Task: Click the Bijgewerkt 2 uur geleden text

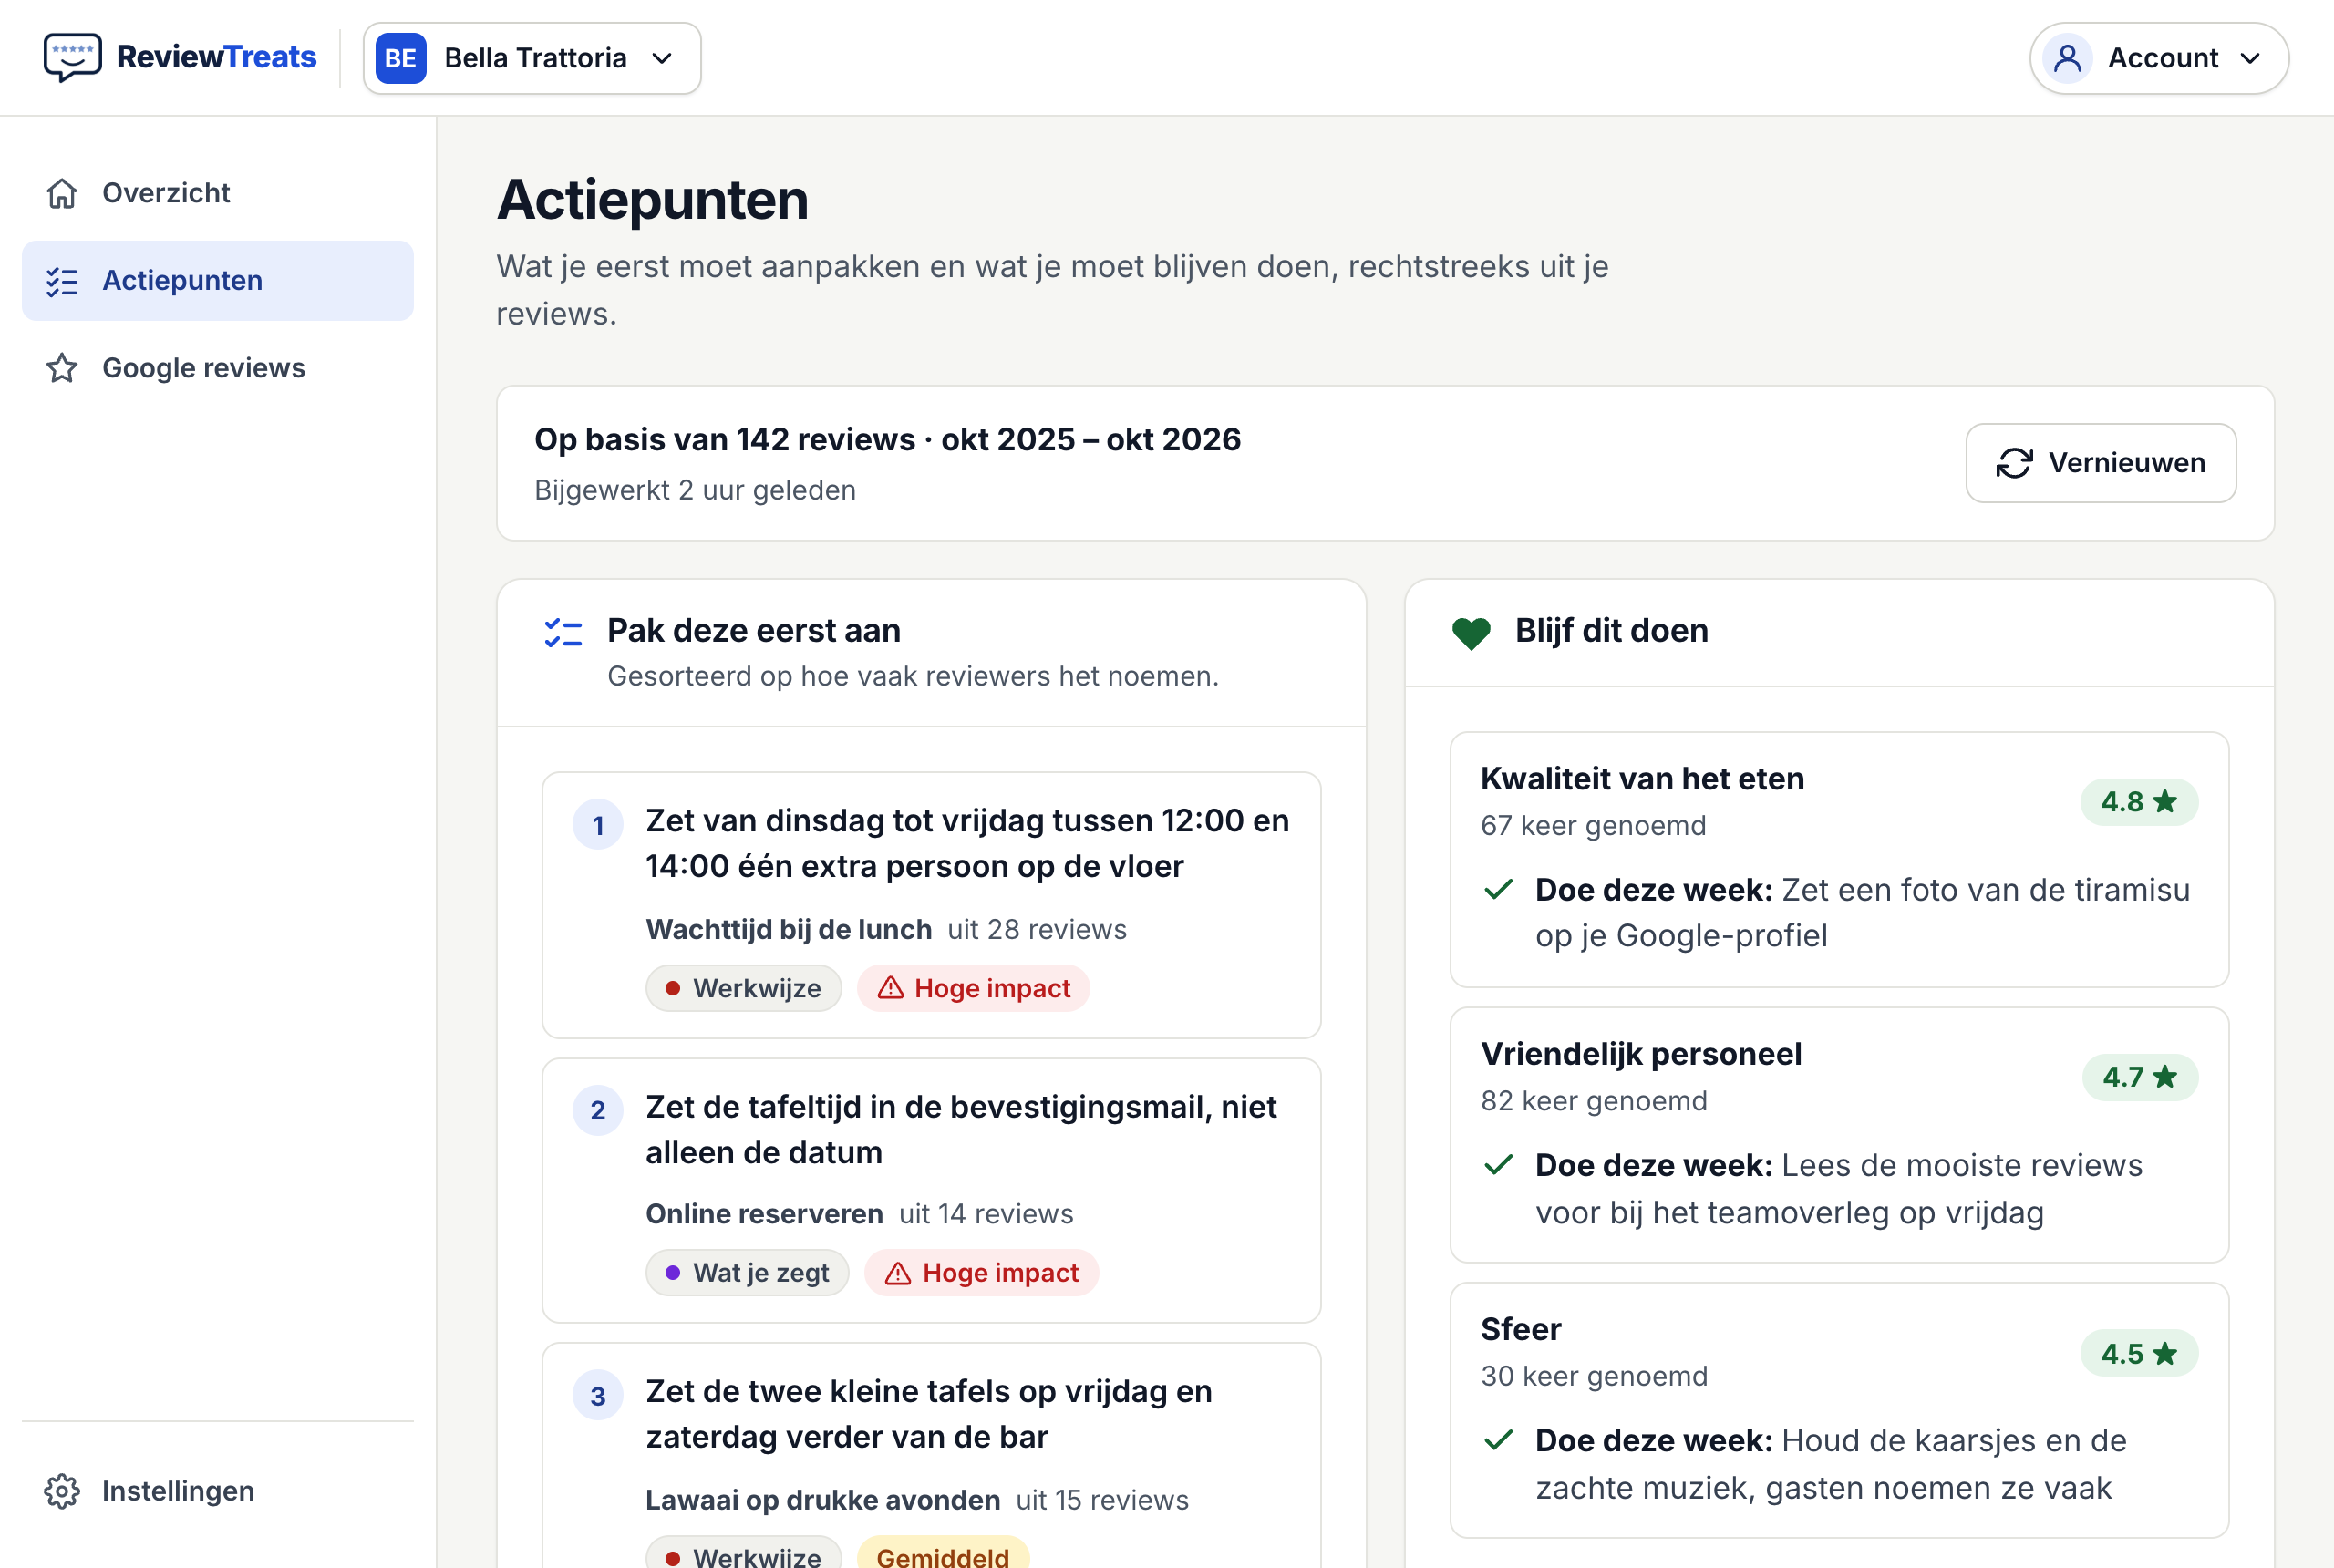Action: [695, 490]
